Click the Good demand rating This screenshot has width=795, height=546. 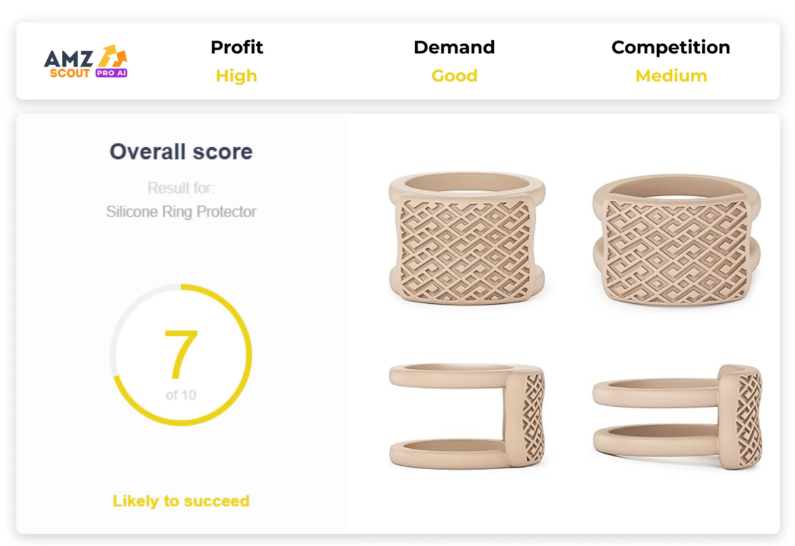coord(454,76)
